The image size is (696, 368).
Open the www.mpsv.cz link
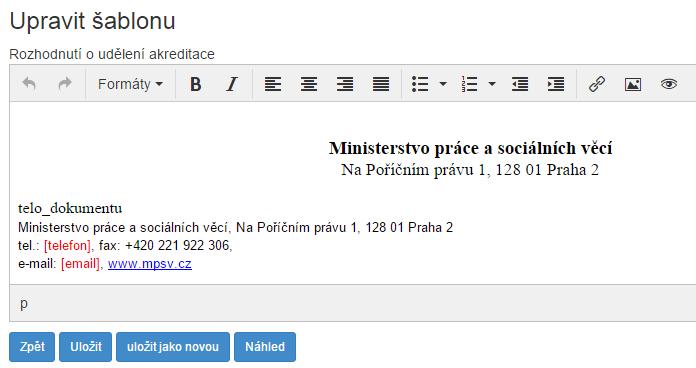point(150,264)
